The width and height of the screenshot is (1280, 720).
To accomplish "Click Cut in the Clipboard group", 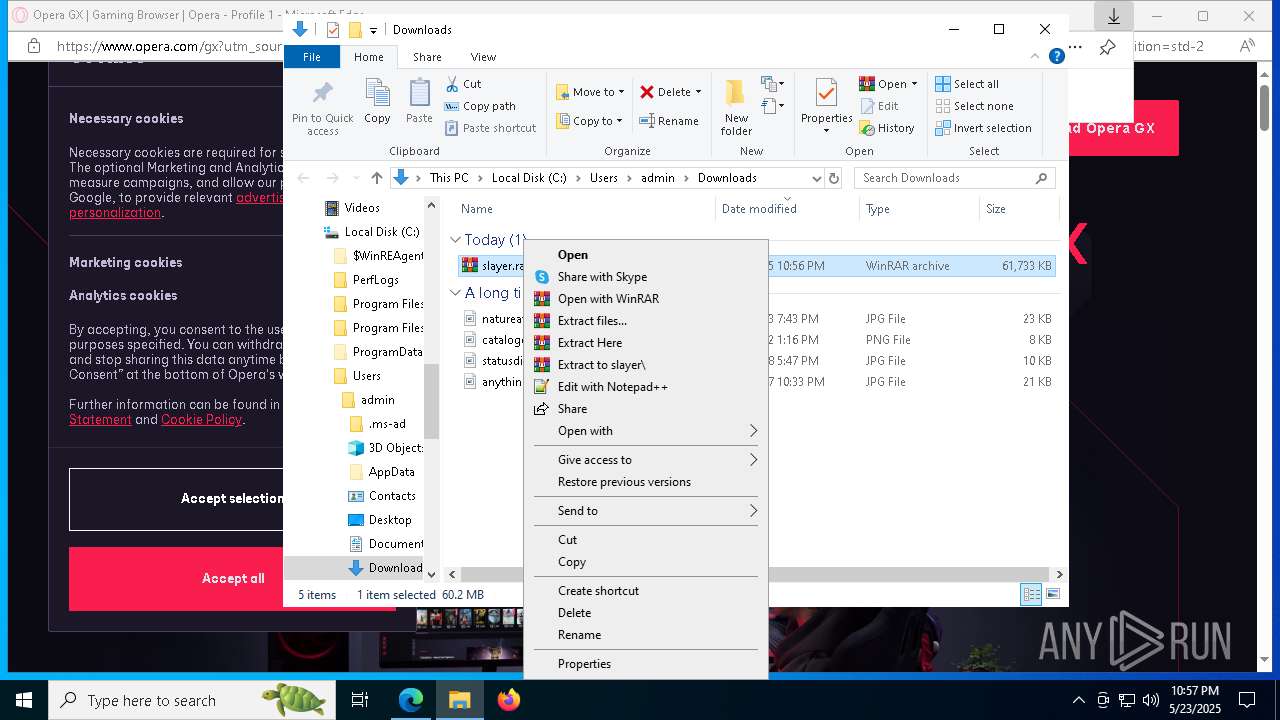I will click(463, 84).
